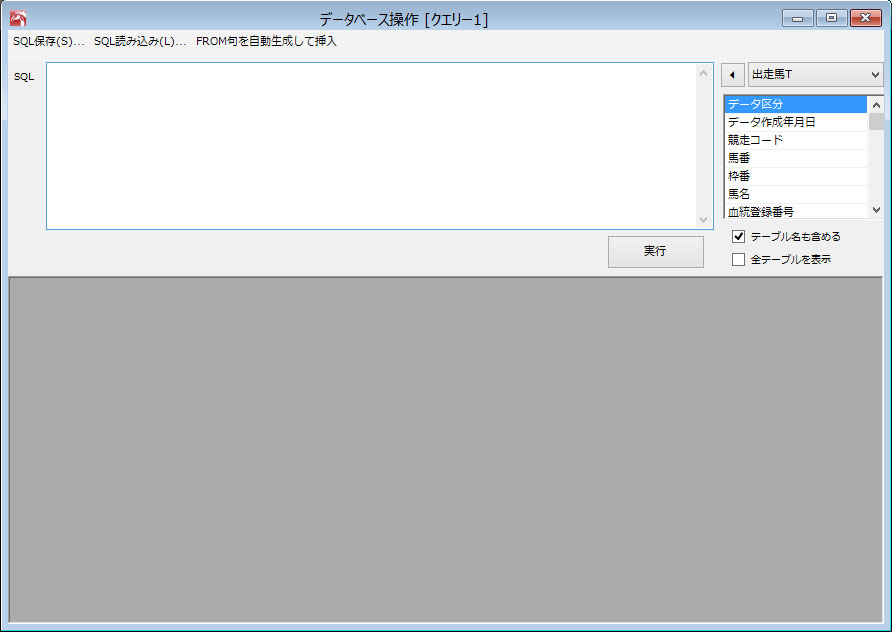Select 枠番 field in list
Screen dimensions: 892x632
[x=796, y=176]
